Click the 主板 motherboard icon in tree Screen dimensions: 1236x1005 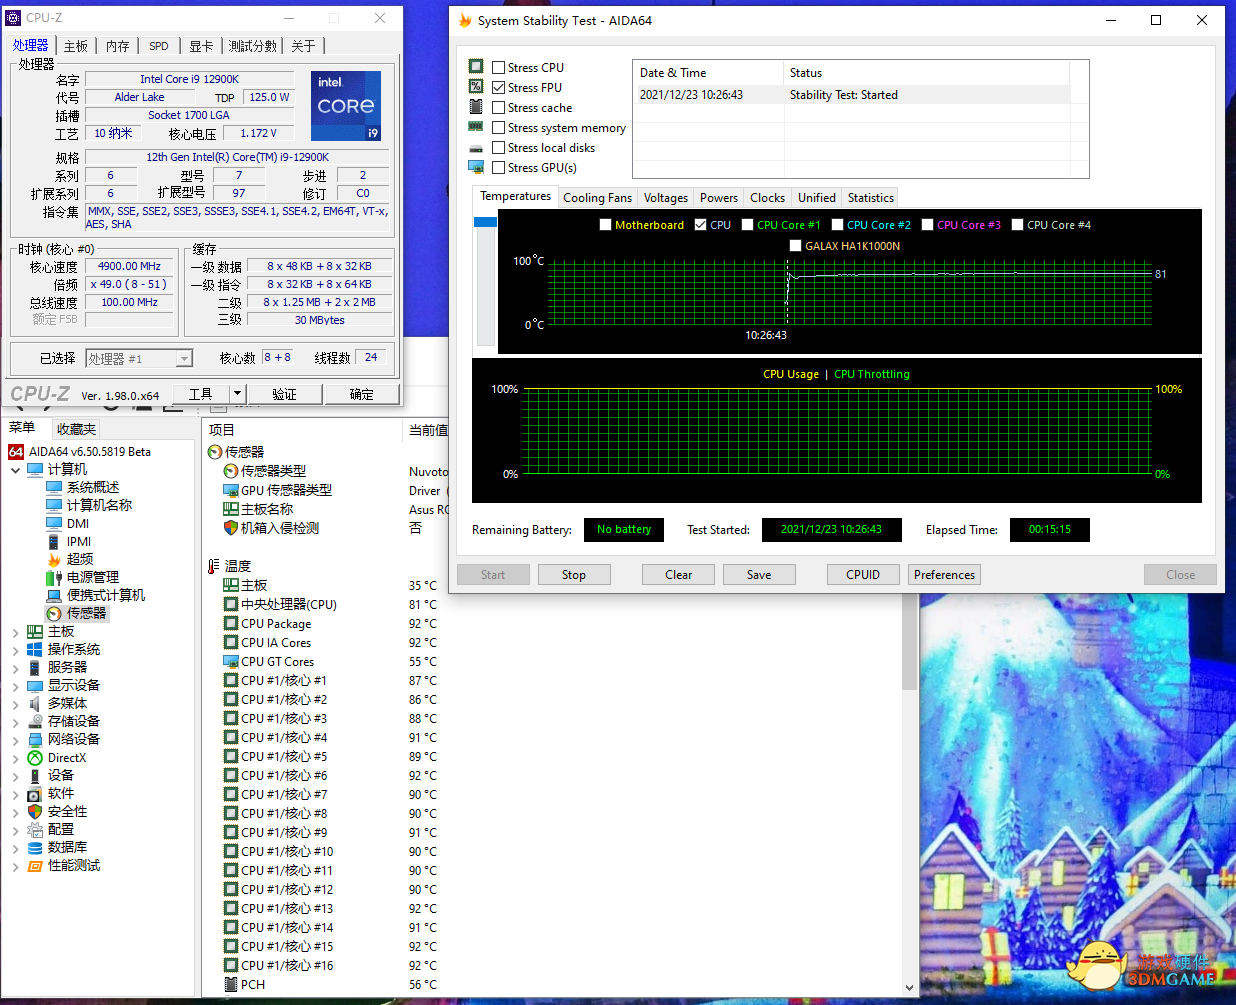tap(35, 631)
